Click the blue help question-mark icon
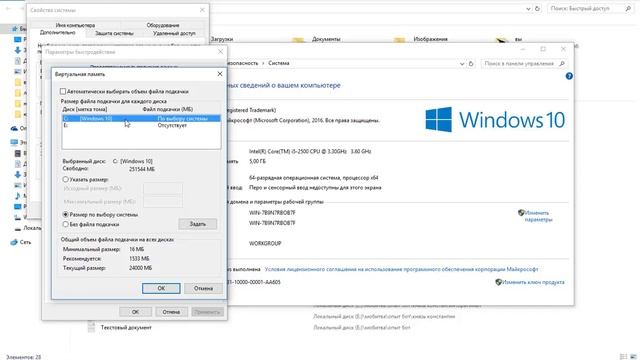The image size is (640, 360). pos(569,76)
